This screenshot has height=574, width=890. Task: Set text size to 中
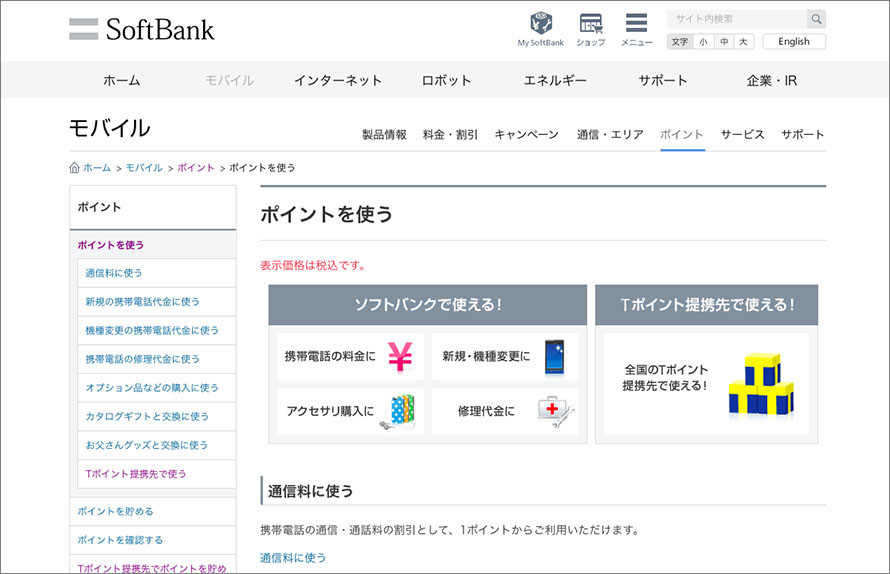pyautogui.click(x=724, y=41)
